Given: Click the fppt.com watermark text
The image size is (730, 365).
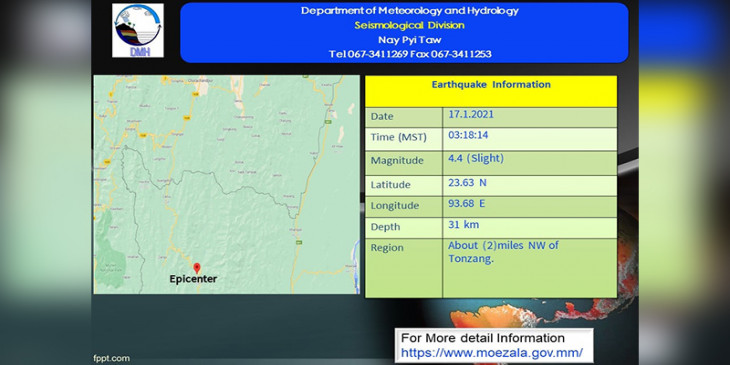Looking at the screenshot, I should (111, 358).
